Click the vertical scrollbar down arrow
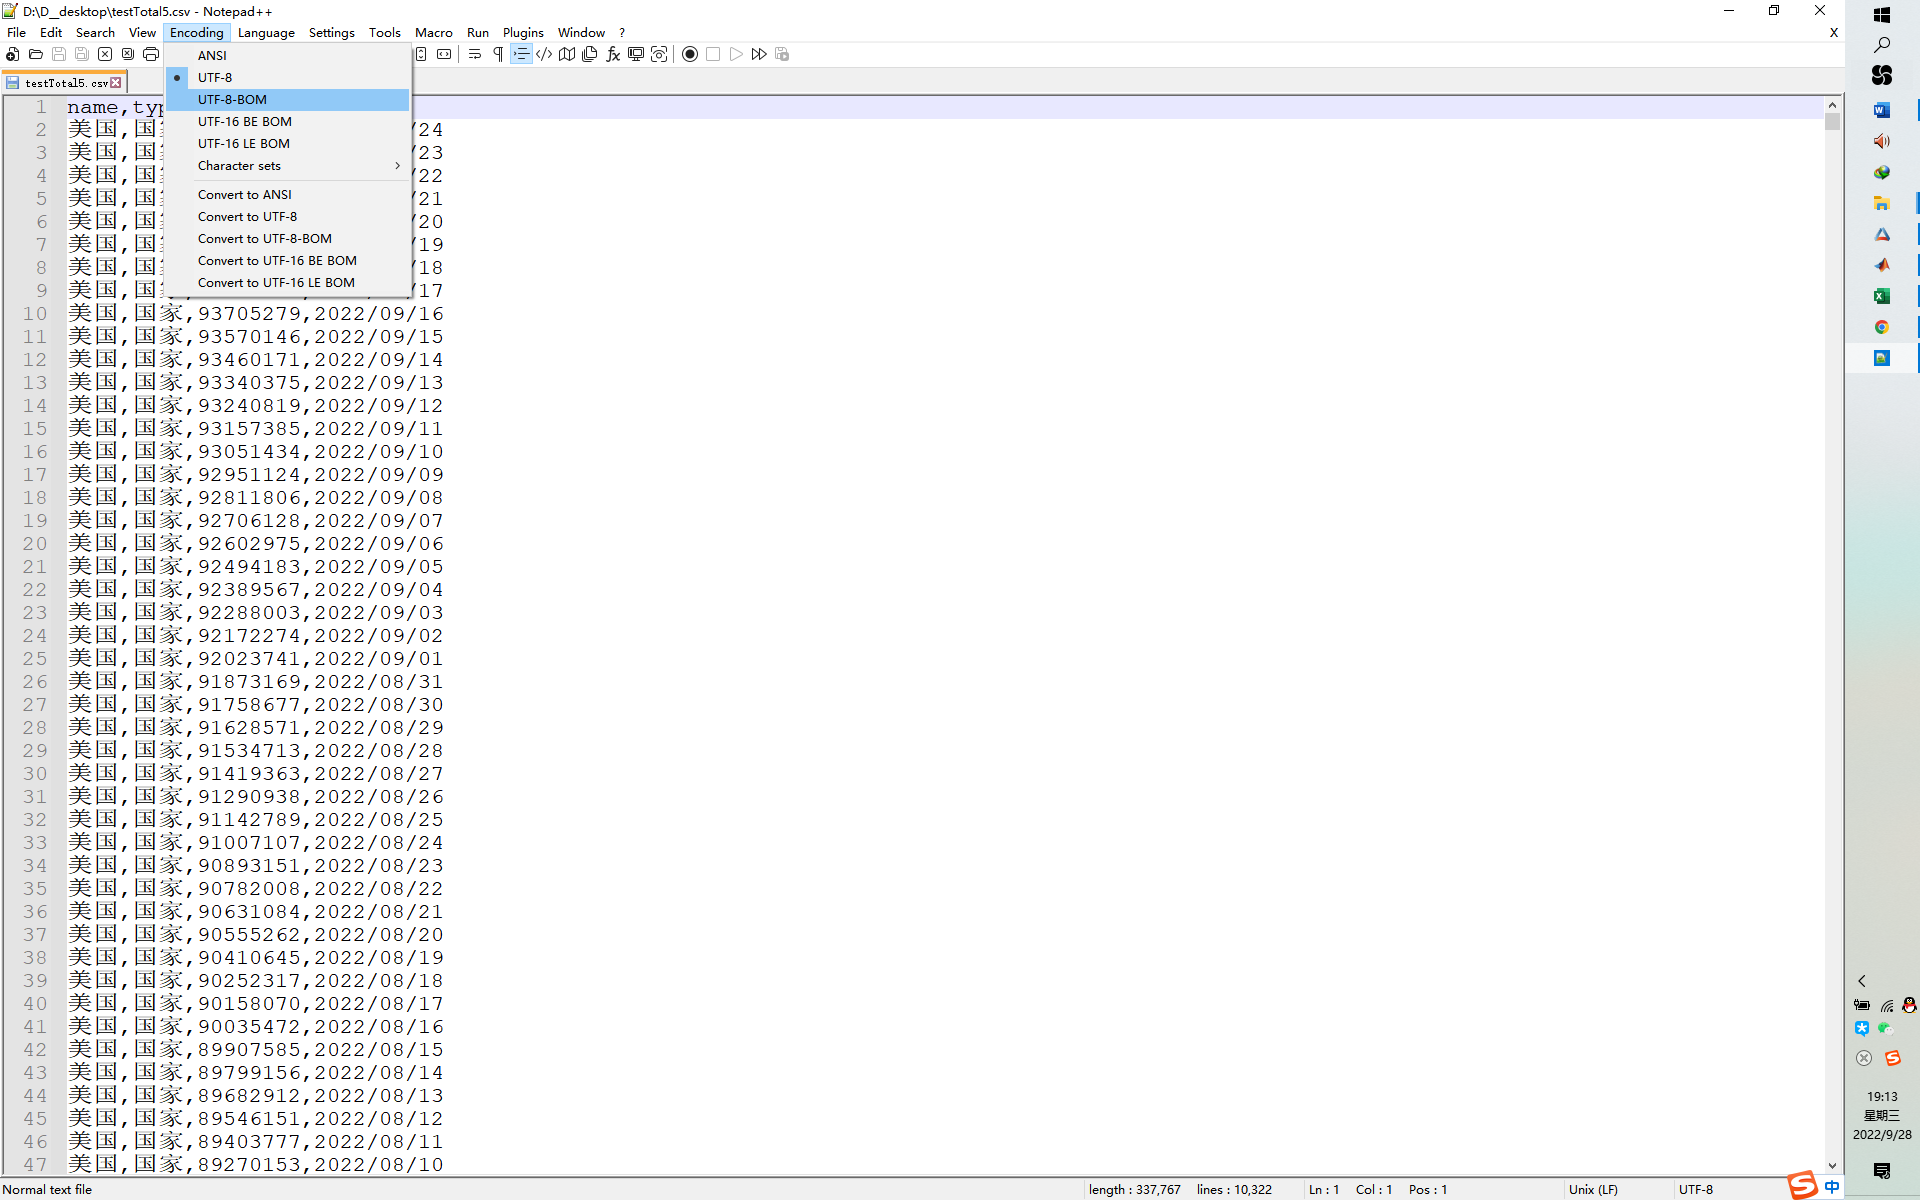Image resolution: width=1920 pixels, height=1200 pixels. [1832, 1165]
